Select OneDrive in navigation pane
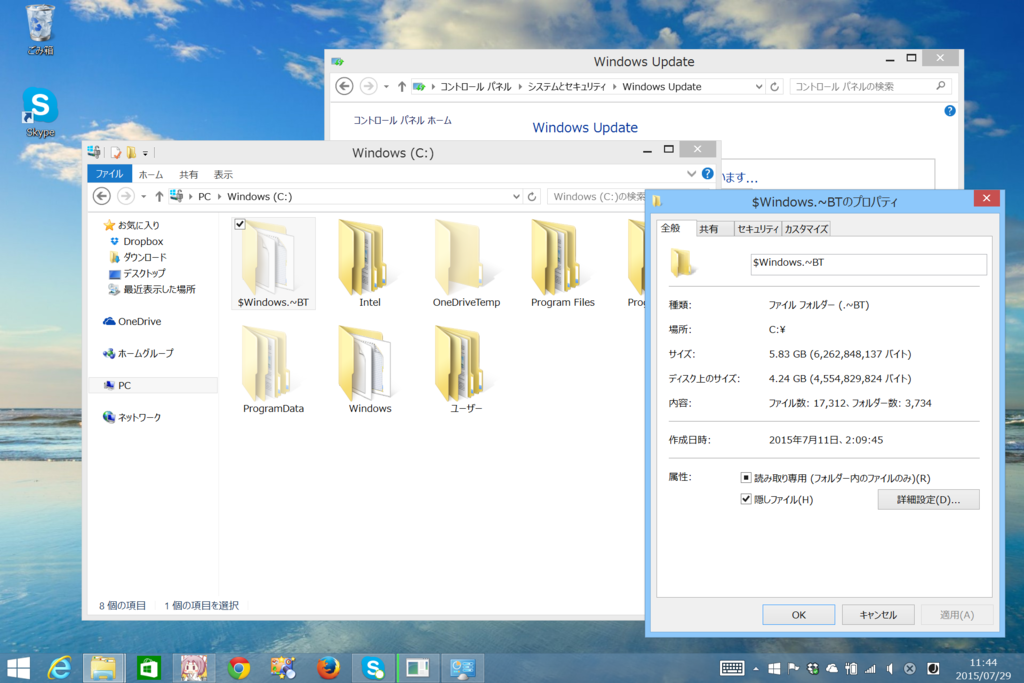The image size is (1024, 683). tap(139, 321)
